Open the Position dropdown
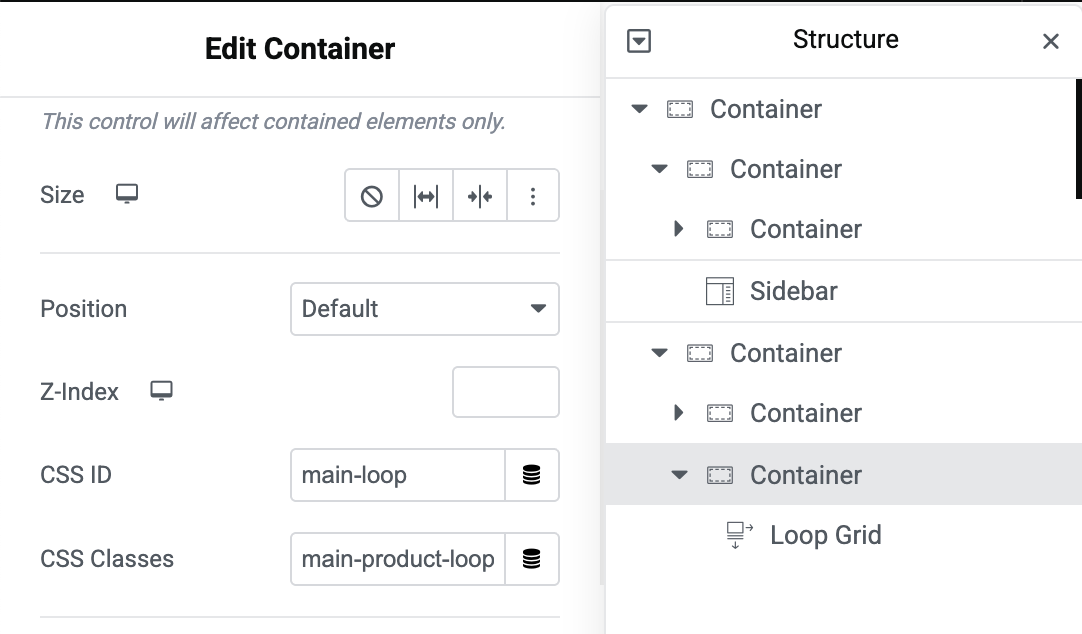This screenshot has width=1082, height=634. (425, 309)
